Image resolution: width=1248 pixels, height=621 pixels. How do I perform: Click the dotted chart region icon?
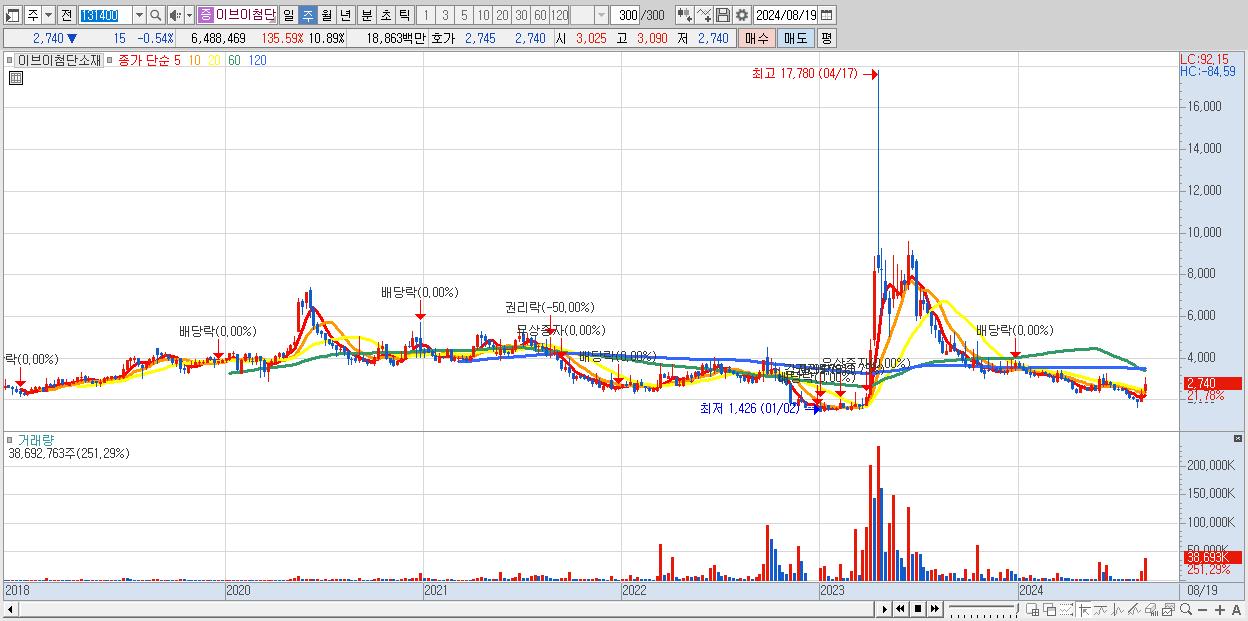click(1066, 609)
